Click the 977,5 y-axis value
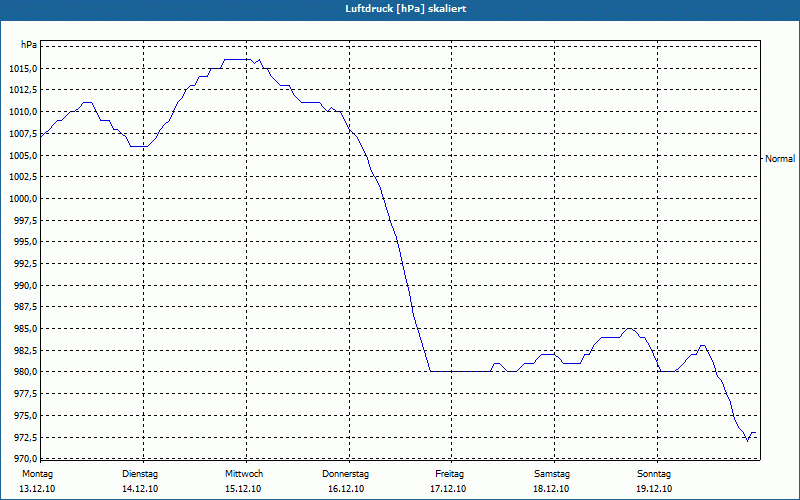The width and height of the screenshot is (800, 500). tap(26, 393)
